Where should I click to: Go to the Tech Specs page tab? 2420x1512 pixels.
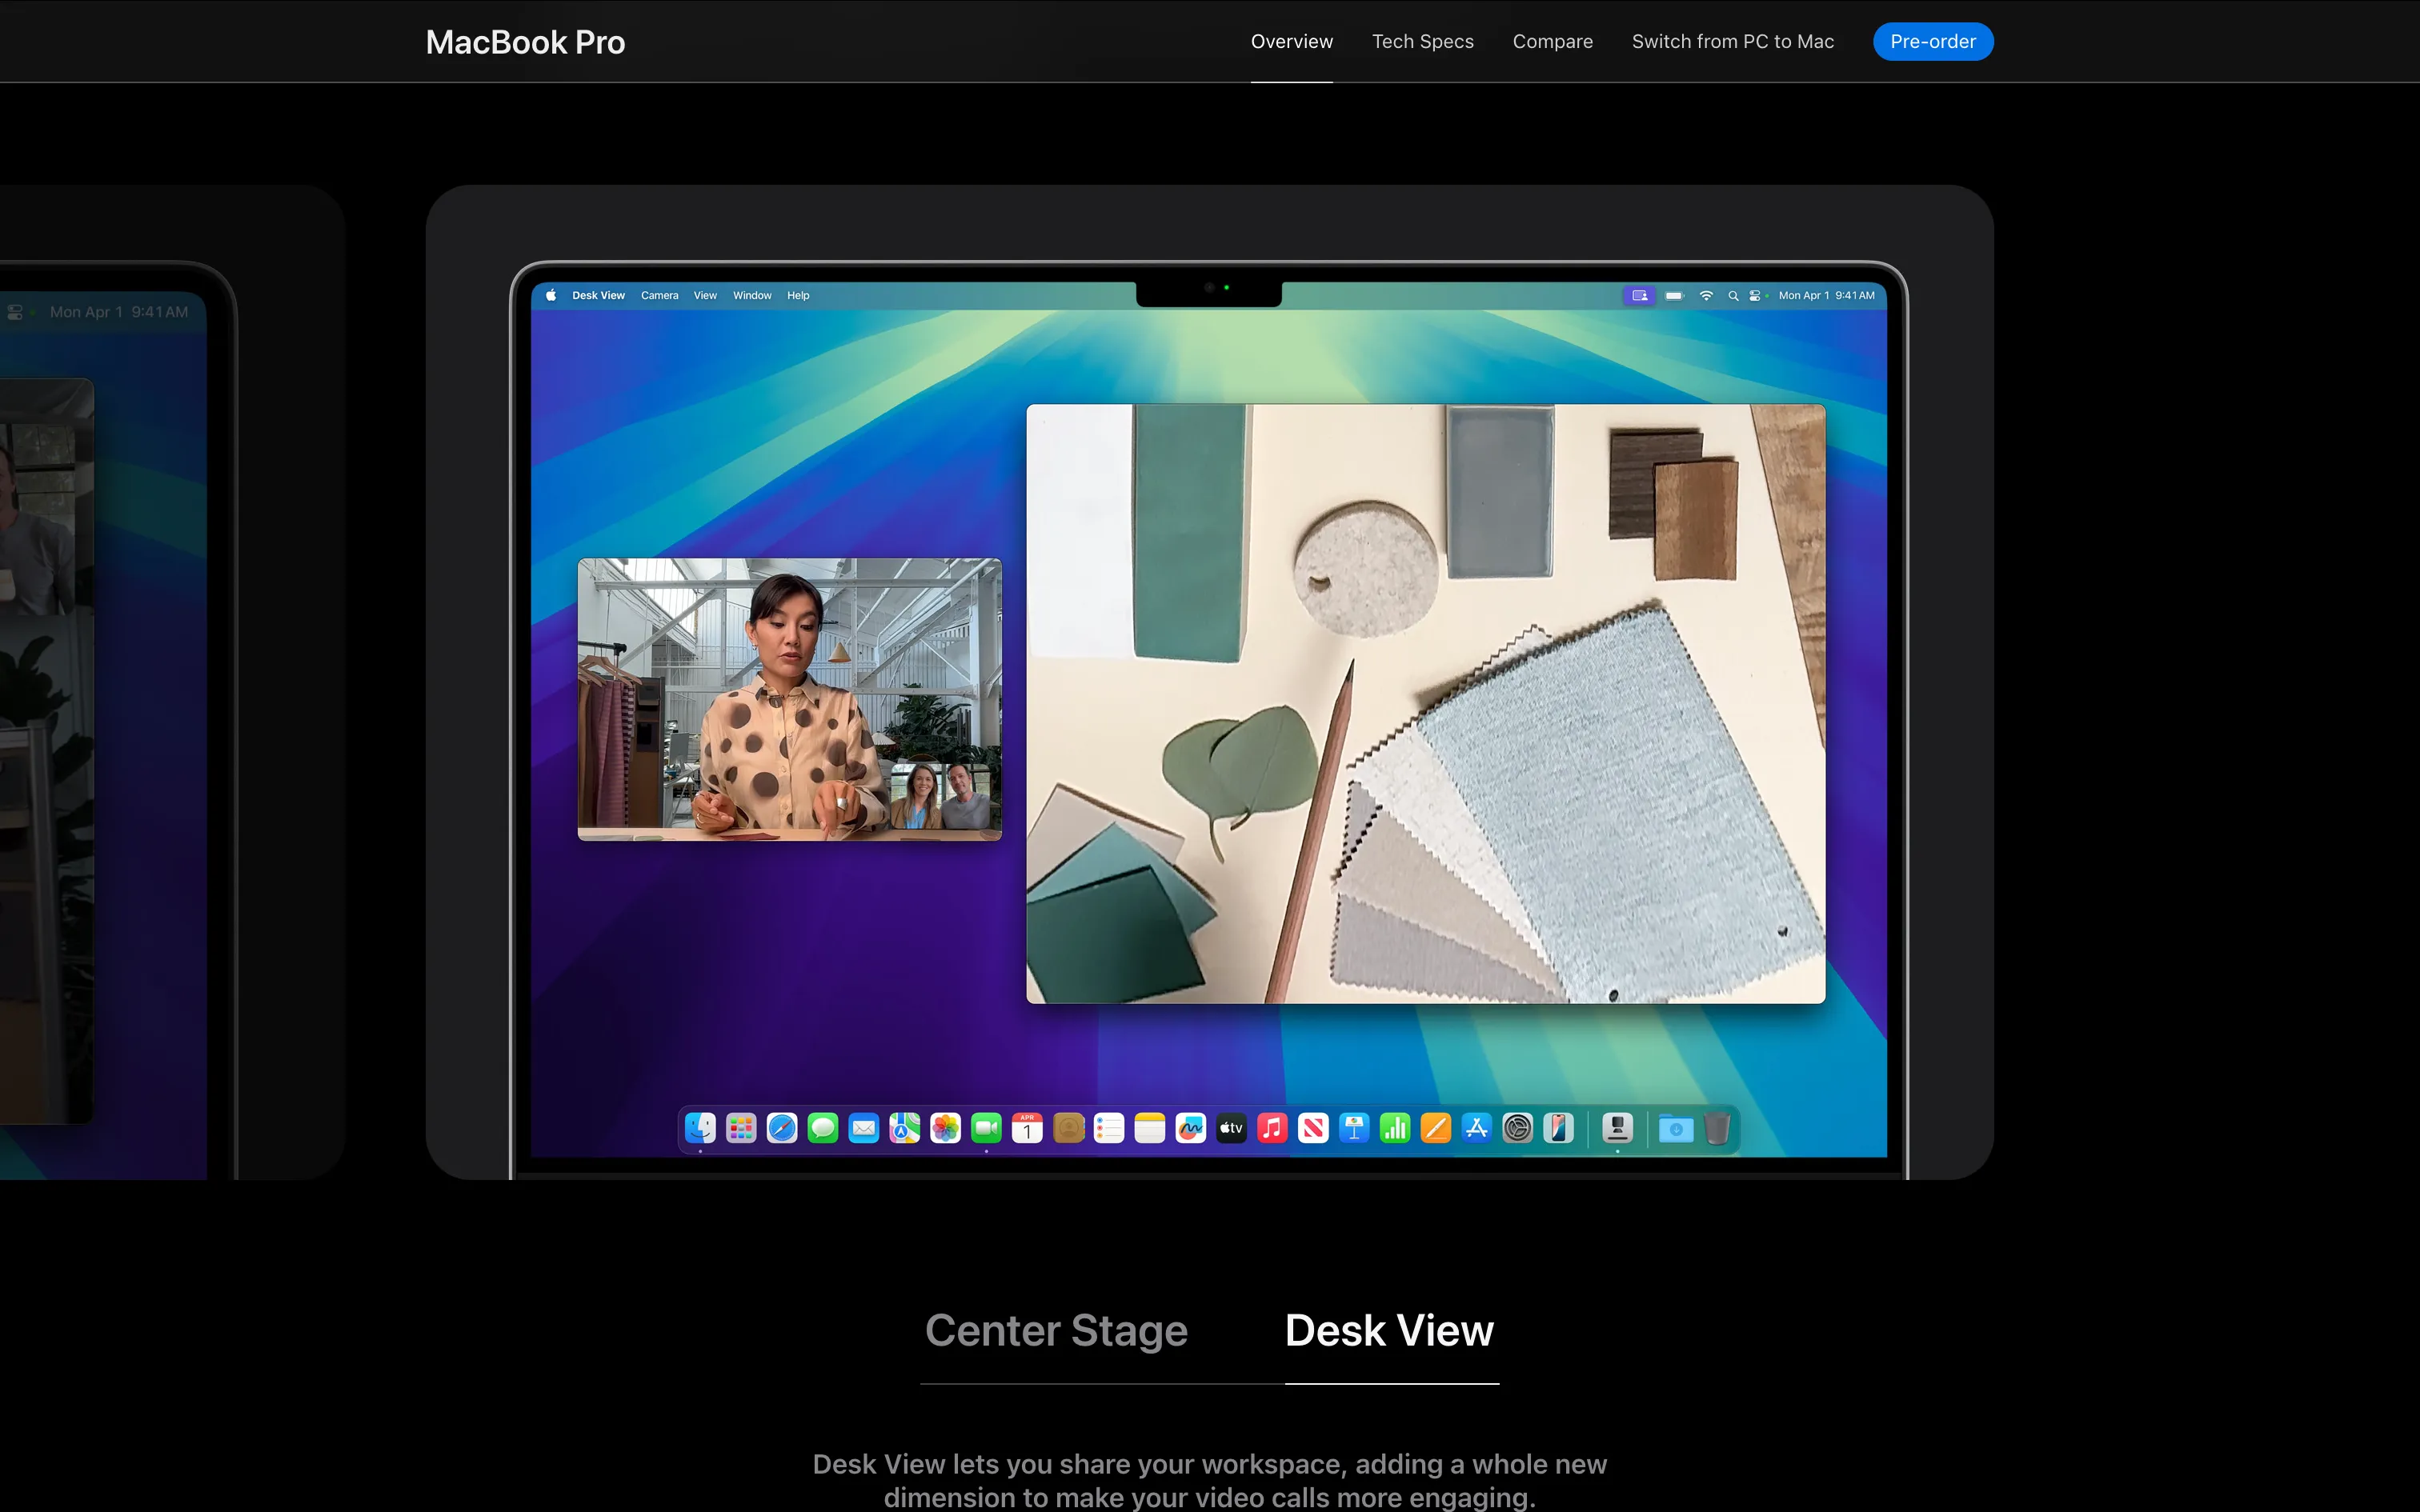pos(1422,41)
